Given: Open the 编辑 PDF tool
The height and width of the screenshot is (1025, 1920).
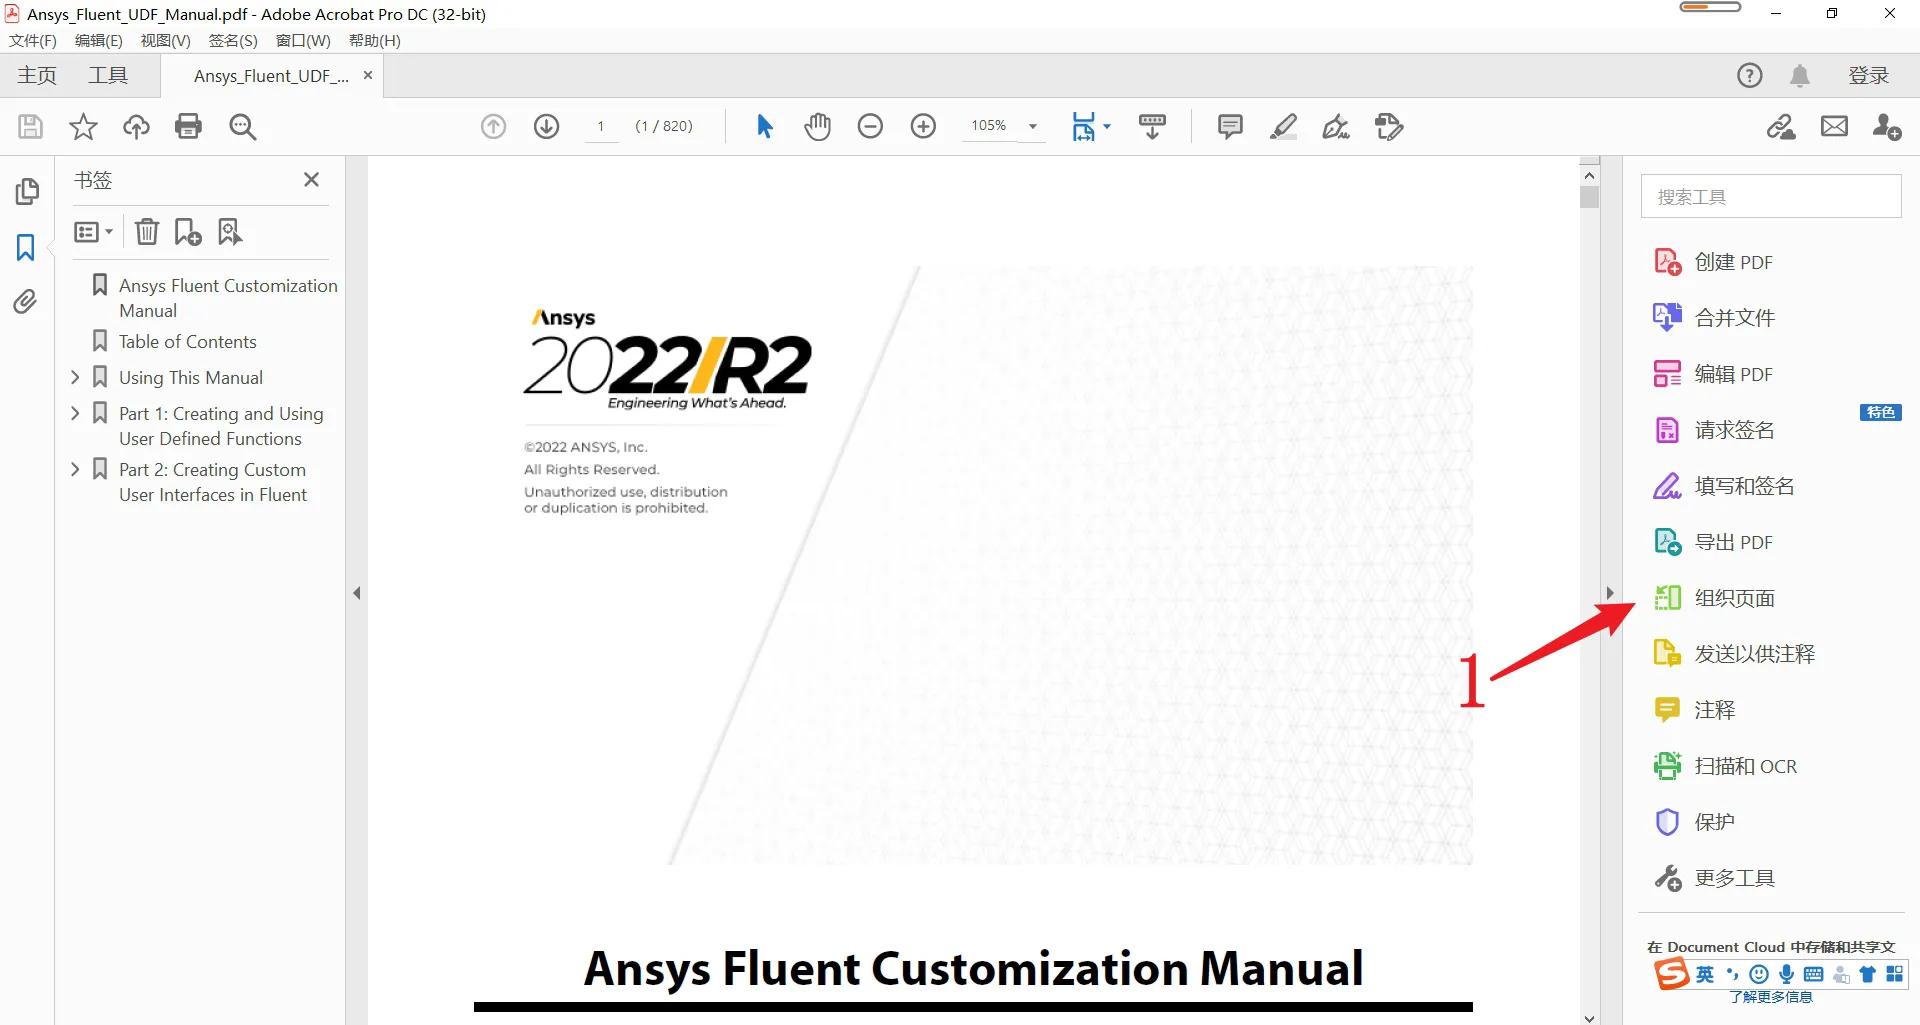Looking at the screenshot, I should [1713, 374].
